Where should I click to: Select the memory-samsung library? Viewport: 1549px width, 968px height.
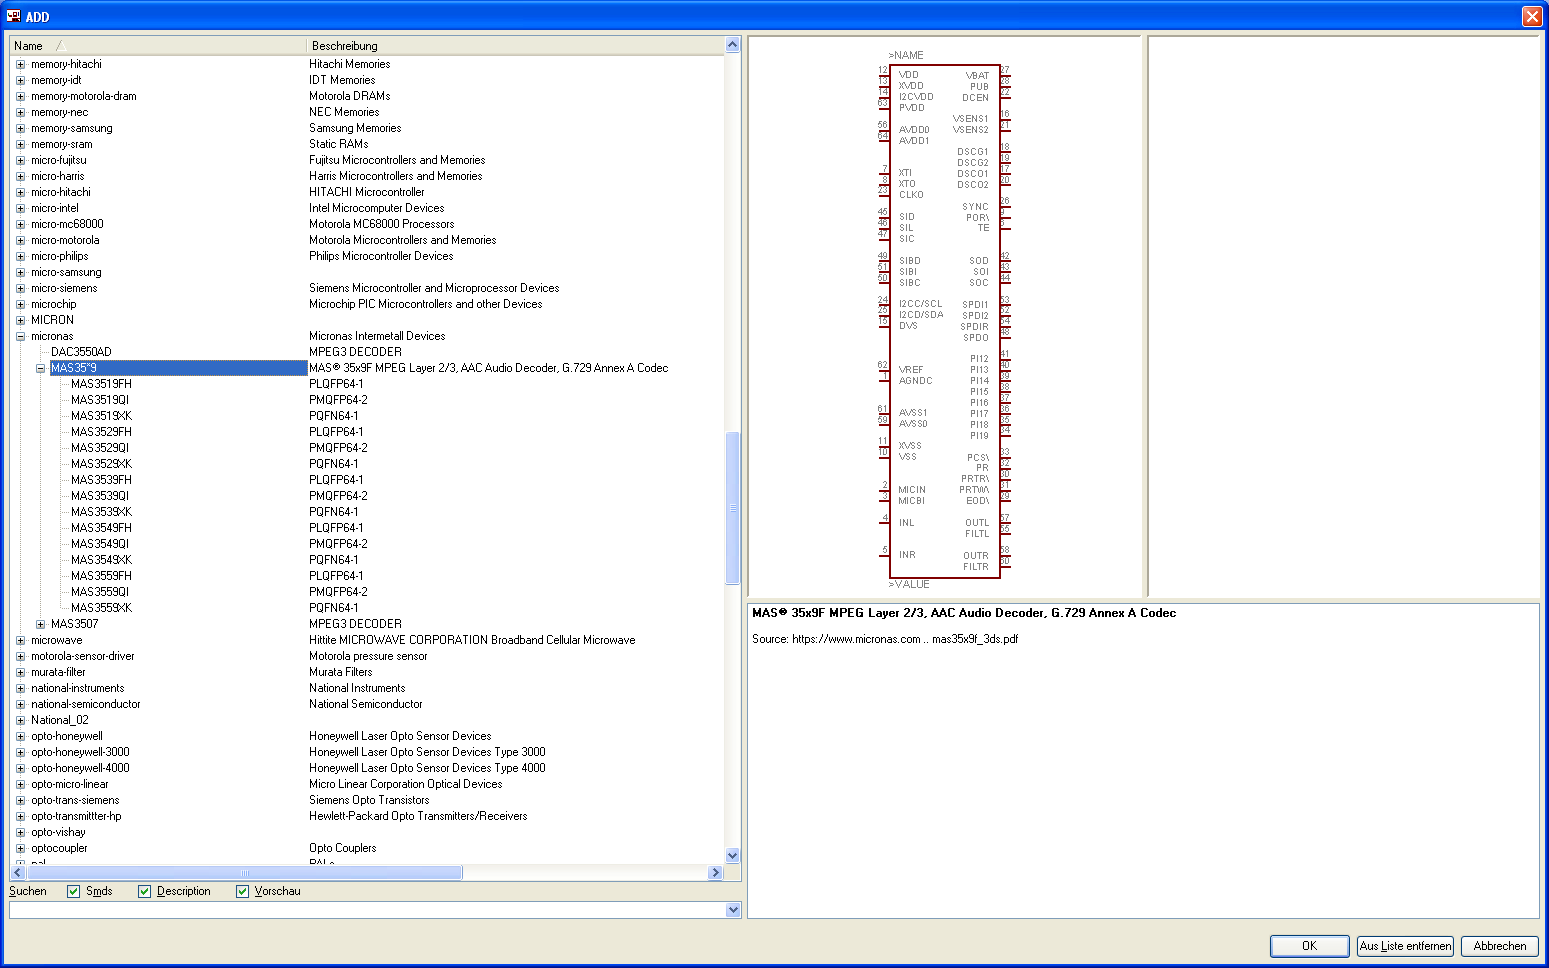(71, 128)
